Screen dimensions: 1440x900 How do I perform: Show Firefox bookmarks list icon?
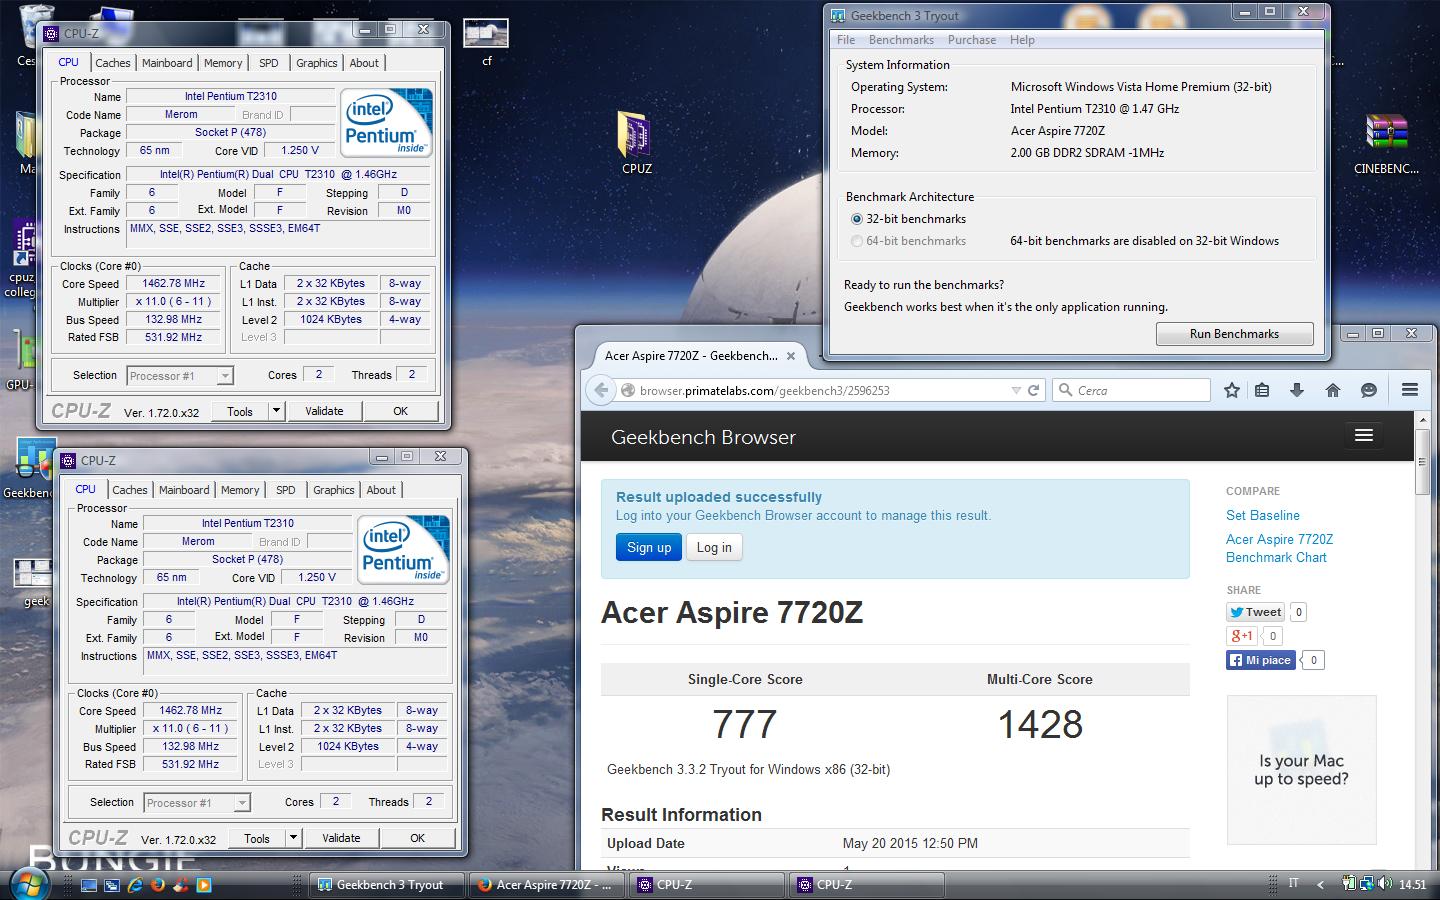click(x=1263, y=390)
